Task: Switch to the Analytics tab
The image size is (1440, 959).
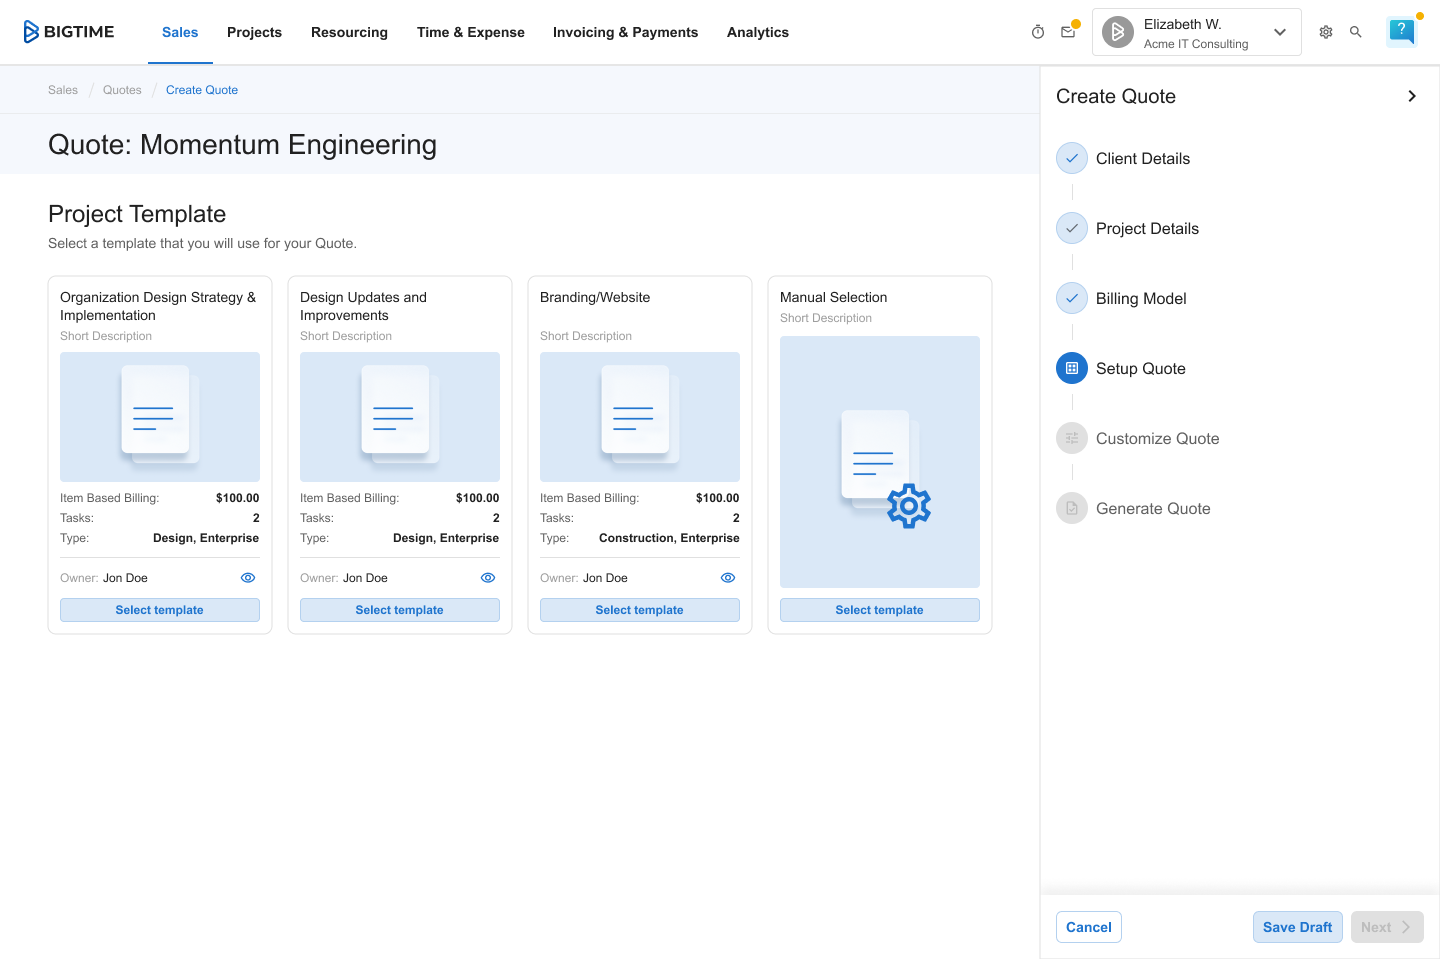Action: tap(757, 32)
